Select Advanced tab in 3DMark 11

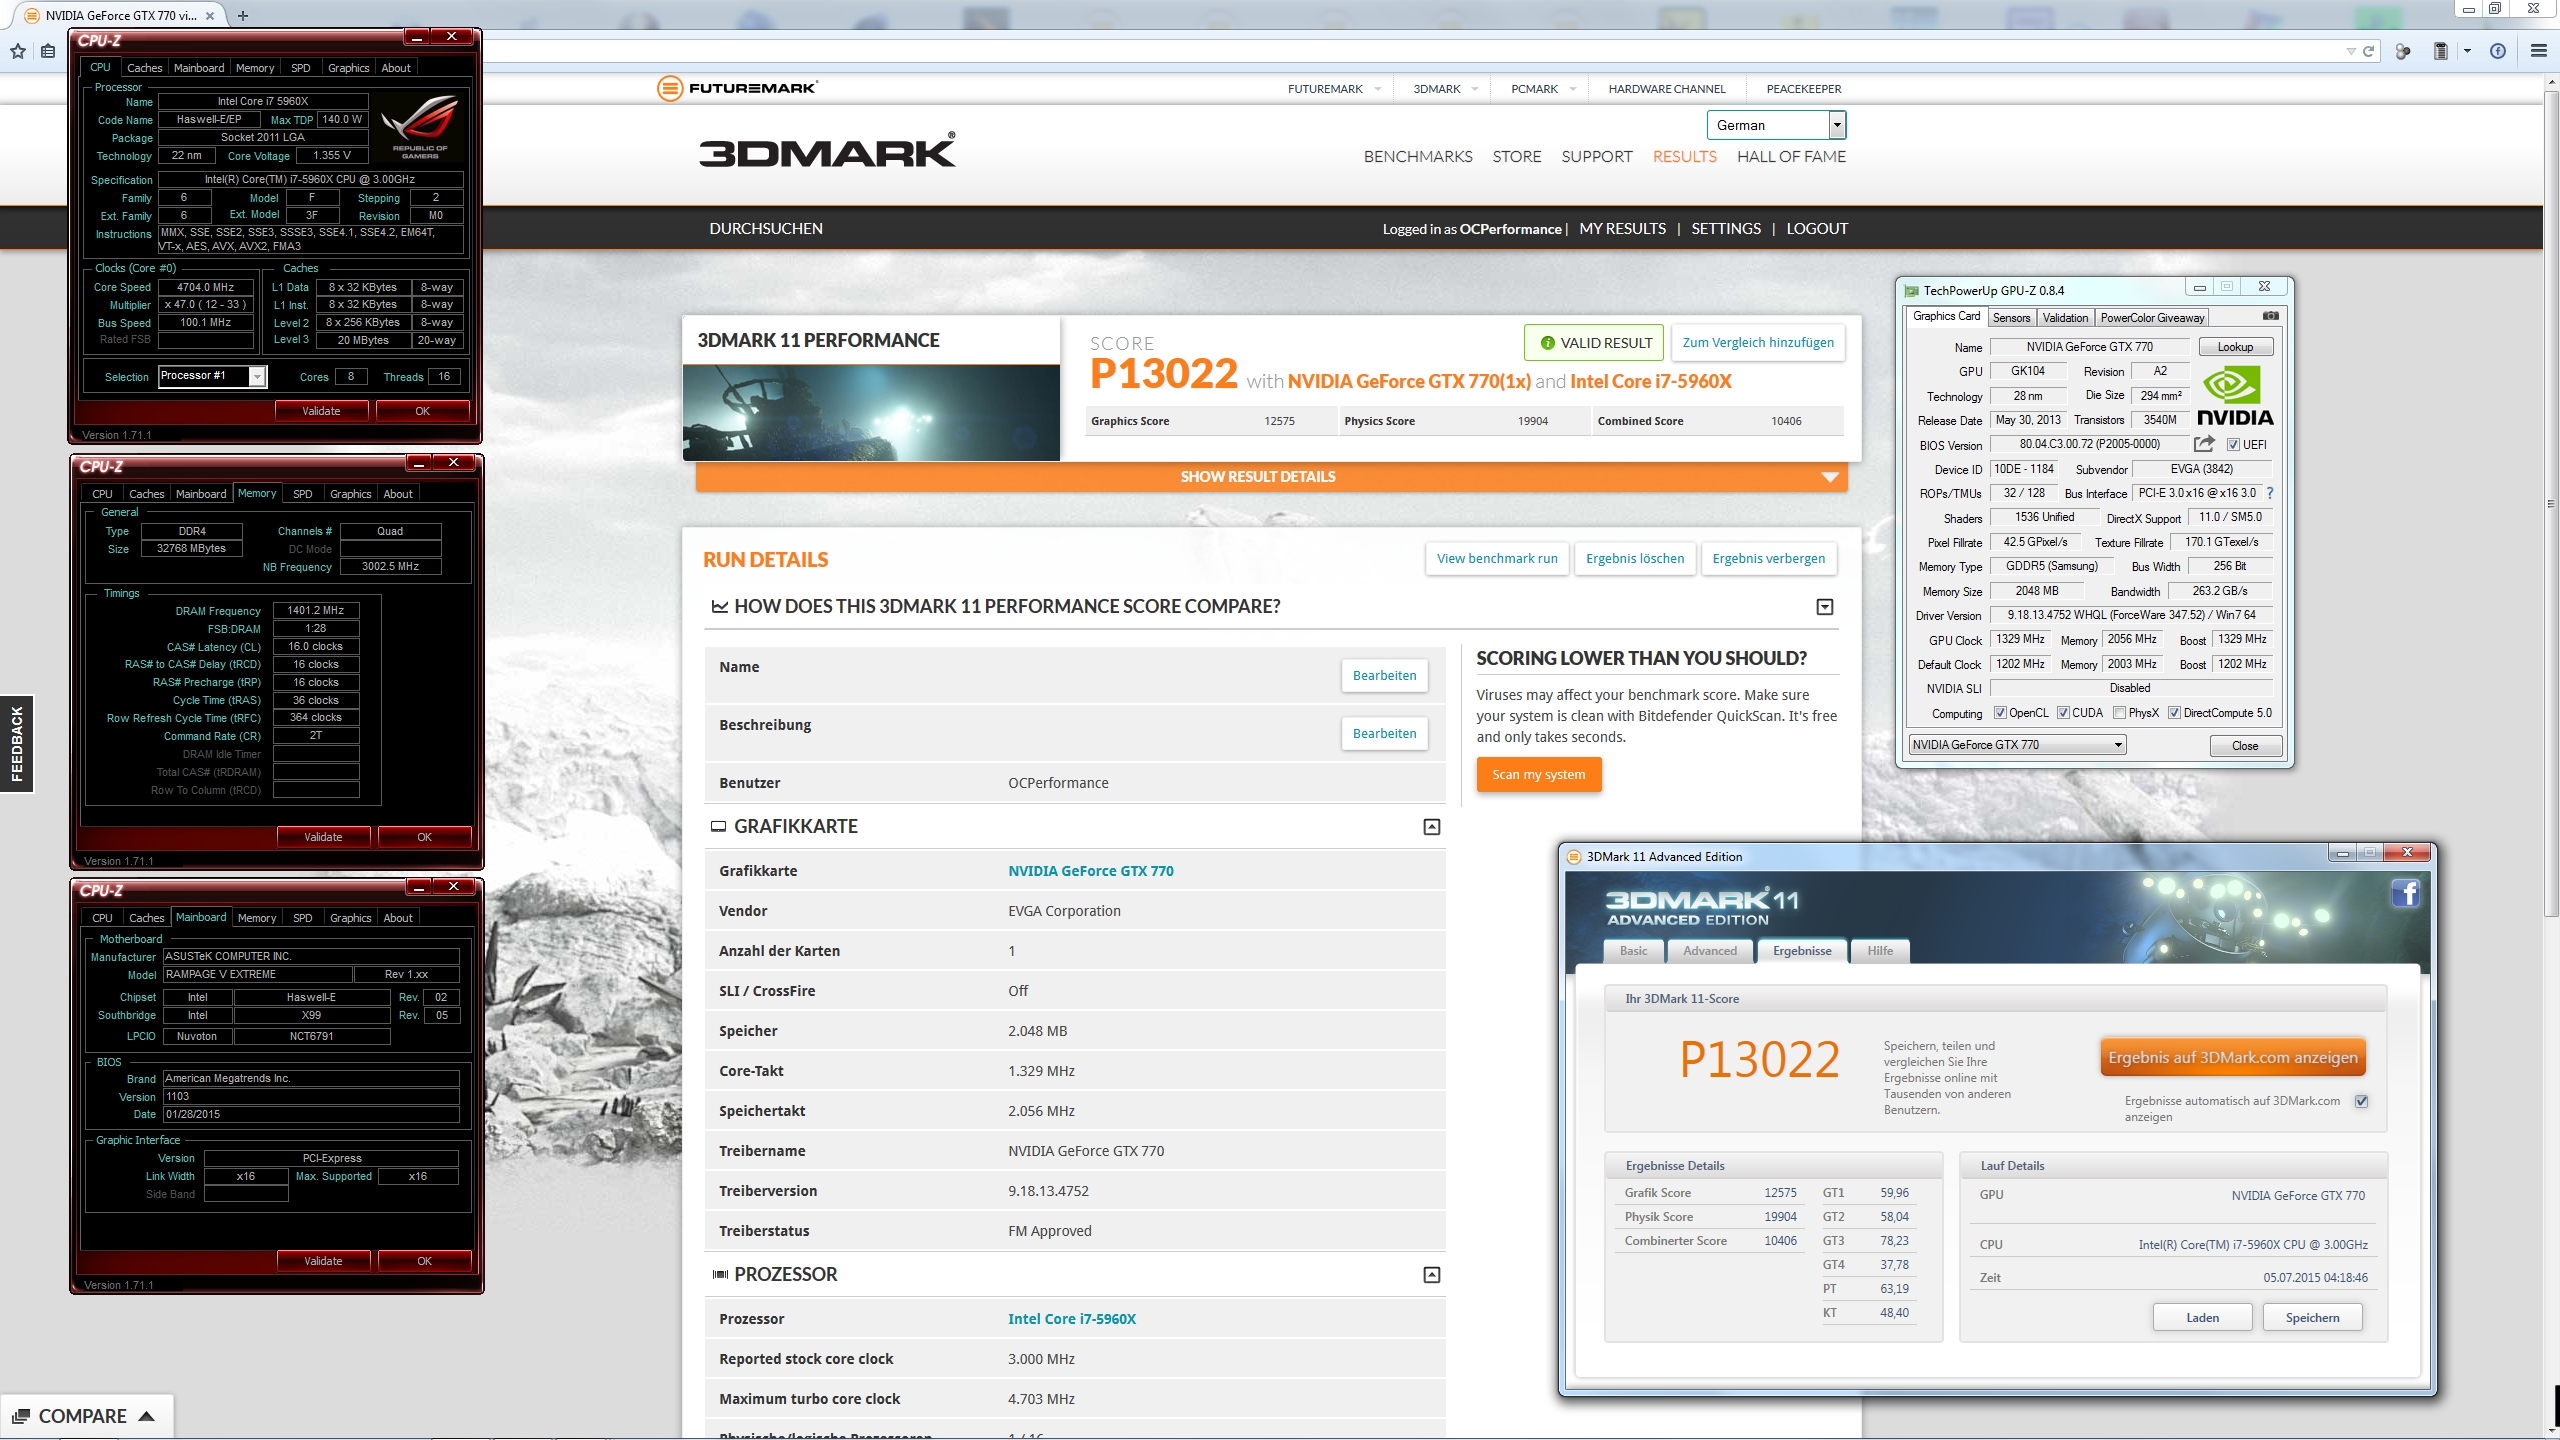coord(1709,951)
